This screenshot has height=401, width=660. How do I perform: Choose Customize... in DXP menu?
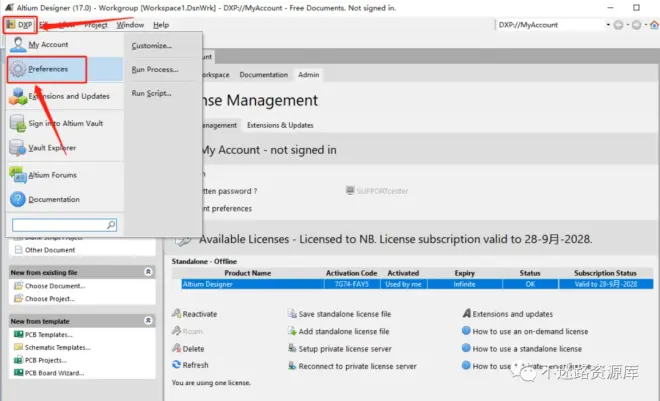pyautogui.click(x=152, y=45)
